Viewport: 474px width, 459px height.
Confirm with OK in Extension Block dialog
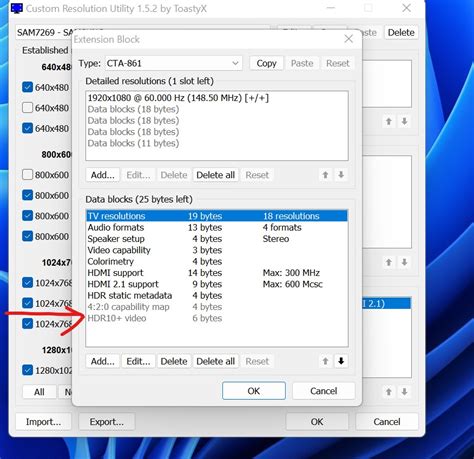click(254, 391)
